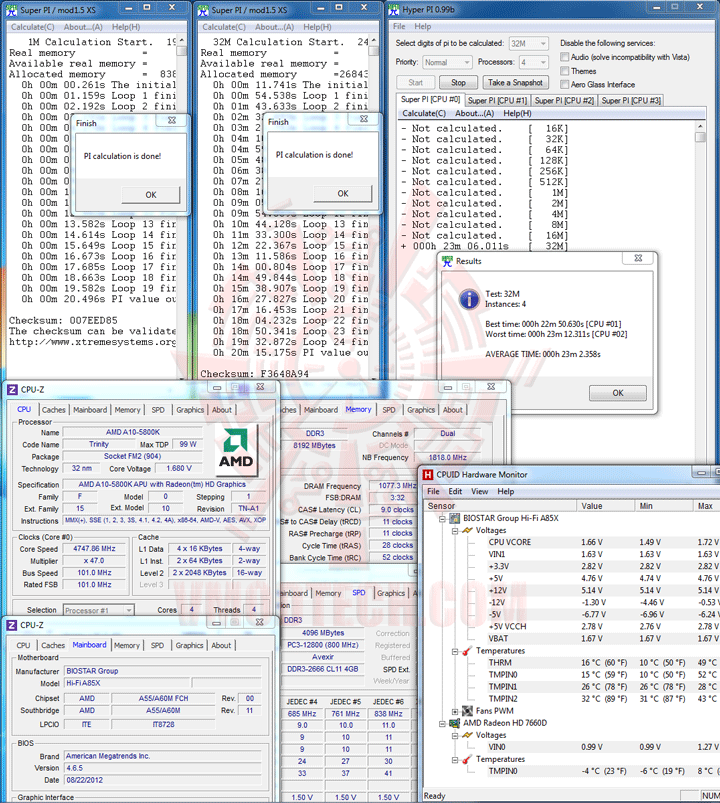Open the Caches tab in top CPU-Z window
720x803 pixels.
click(x=54, y=410)
